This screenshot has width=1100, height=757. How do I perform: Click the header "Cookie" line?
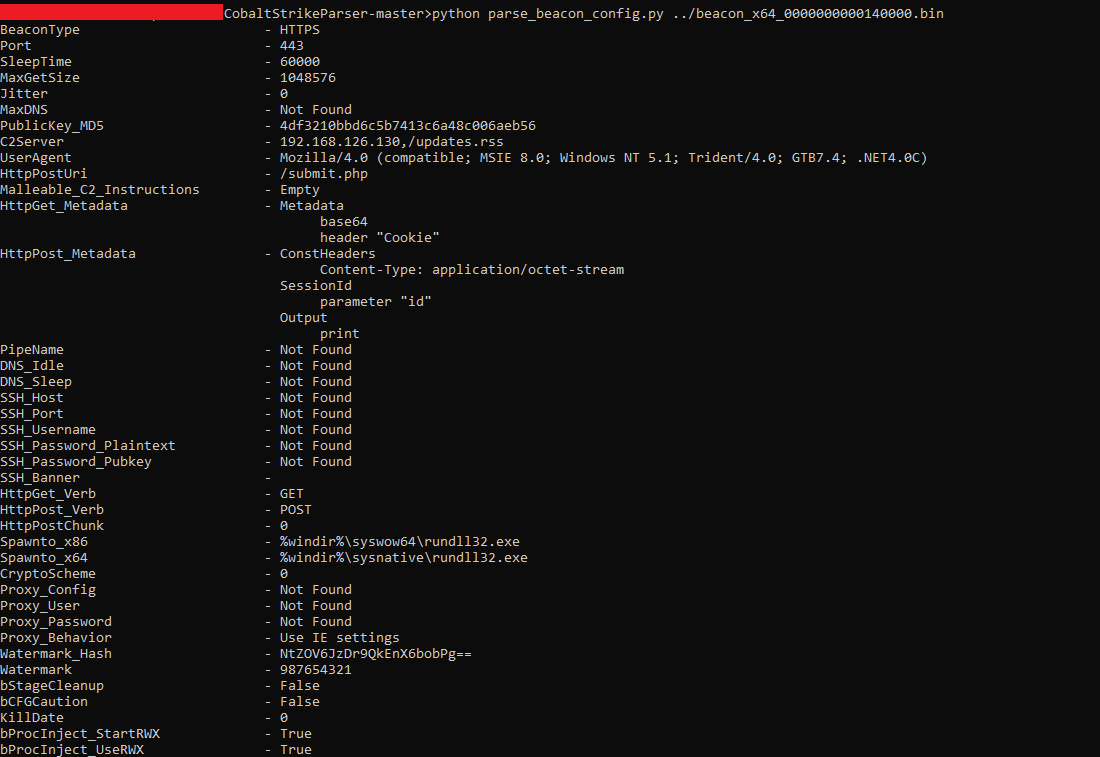(x=380, y=238)
